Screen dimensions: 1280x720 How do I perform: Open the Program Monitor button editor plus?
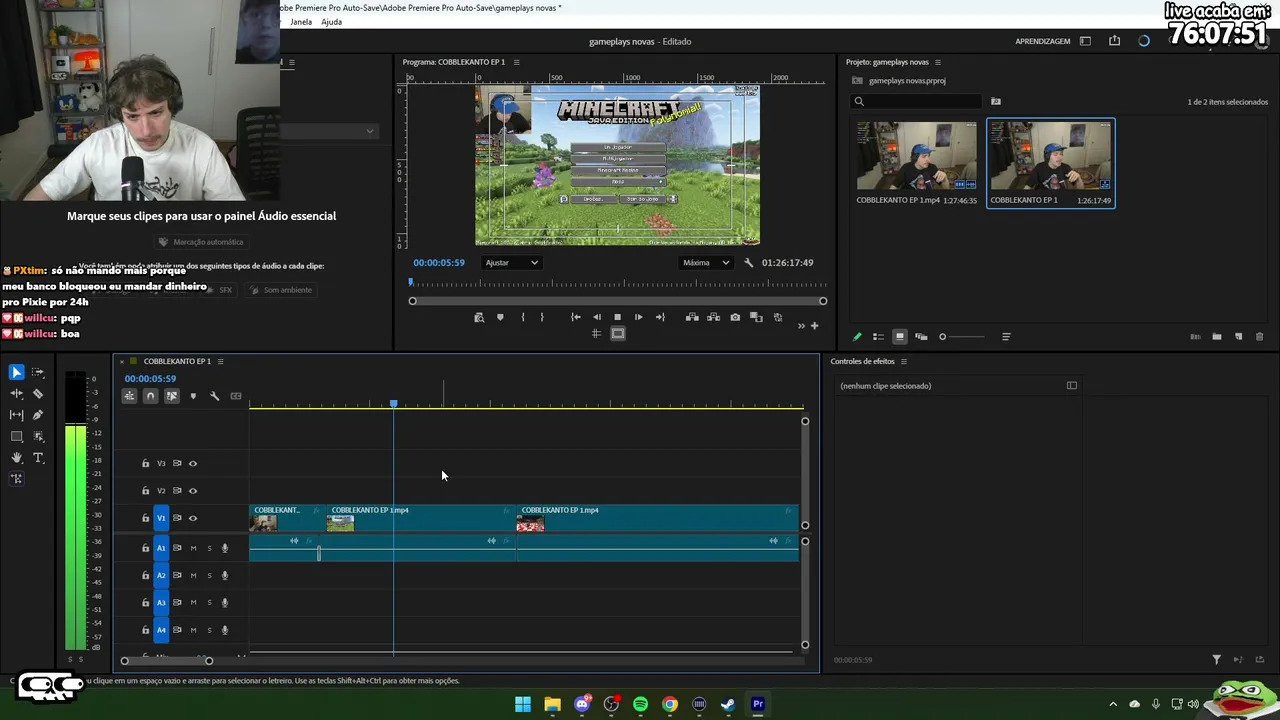coord(814,325)
